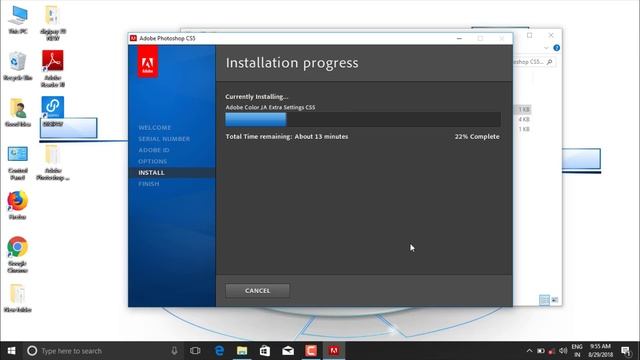Open This PC desktop icon
Viewport: 640px width, 360px height.
pos(18,20)
